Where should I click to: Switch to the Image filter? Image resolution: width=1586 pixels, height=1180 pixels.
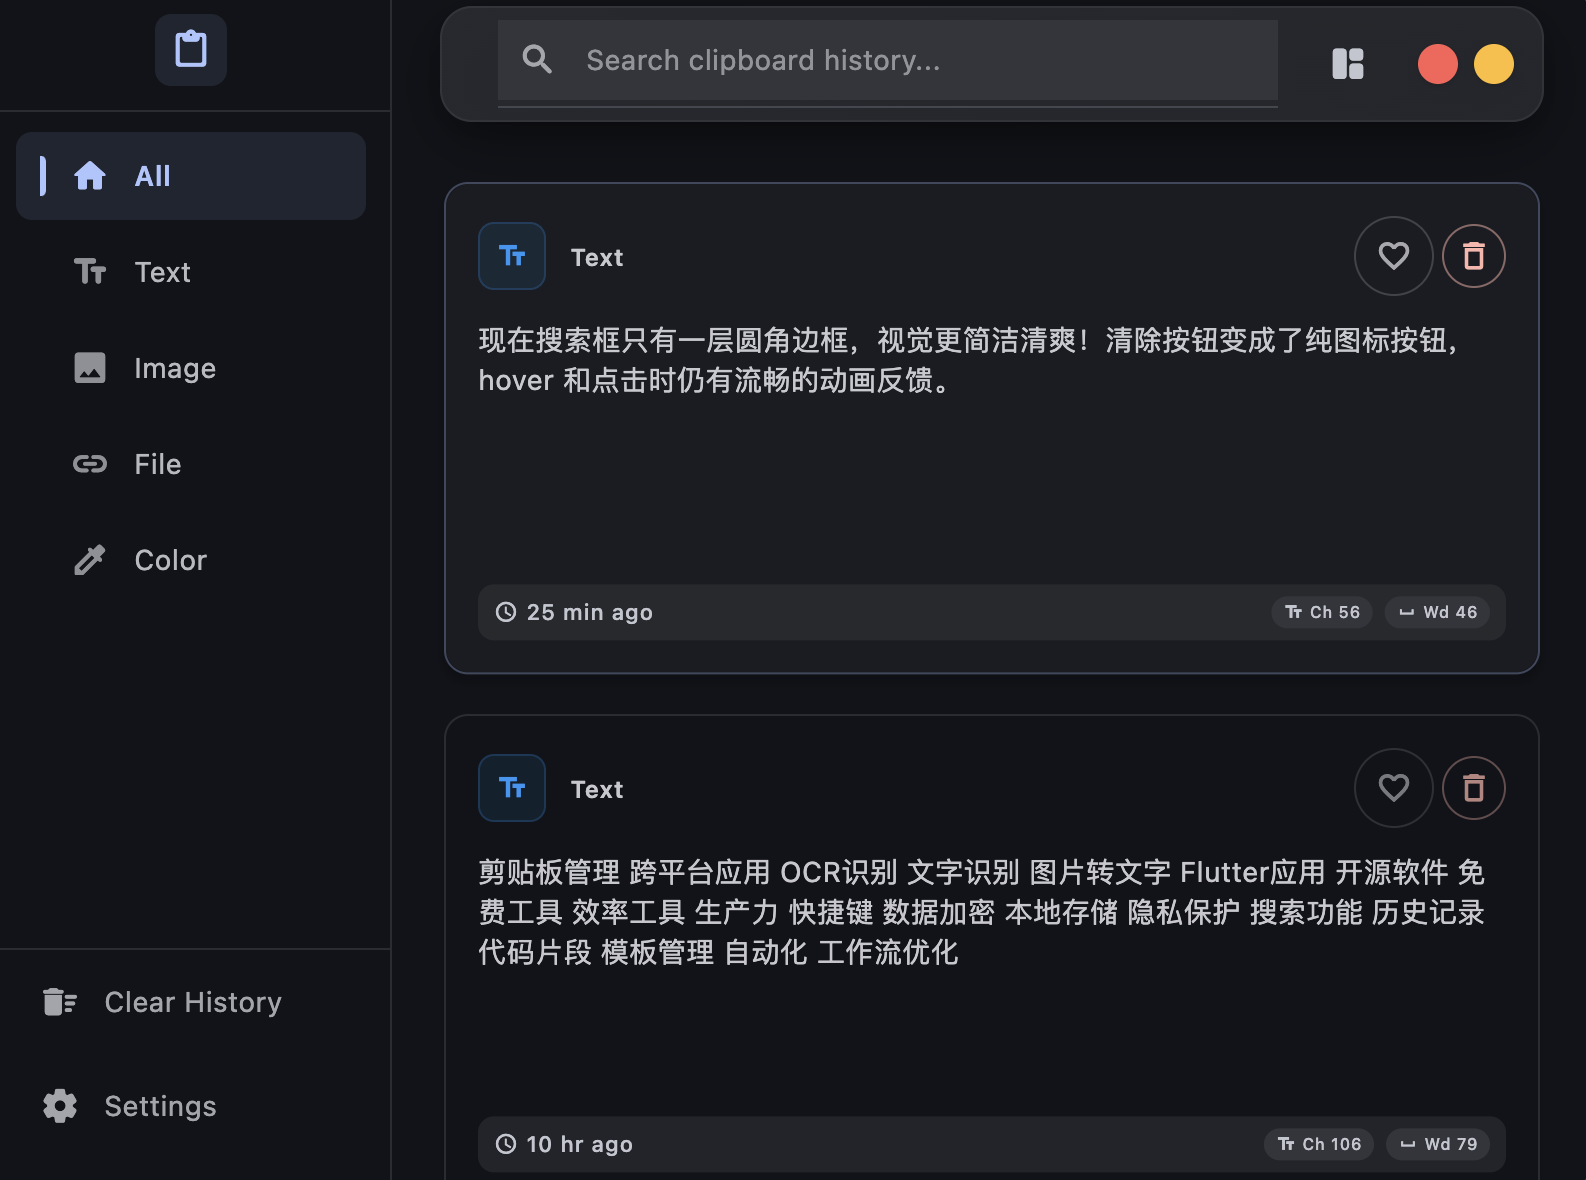click(x=191, y=368)
